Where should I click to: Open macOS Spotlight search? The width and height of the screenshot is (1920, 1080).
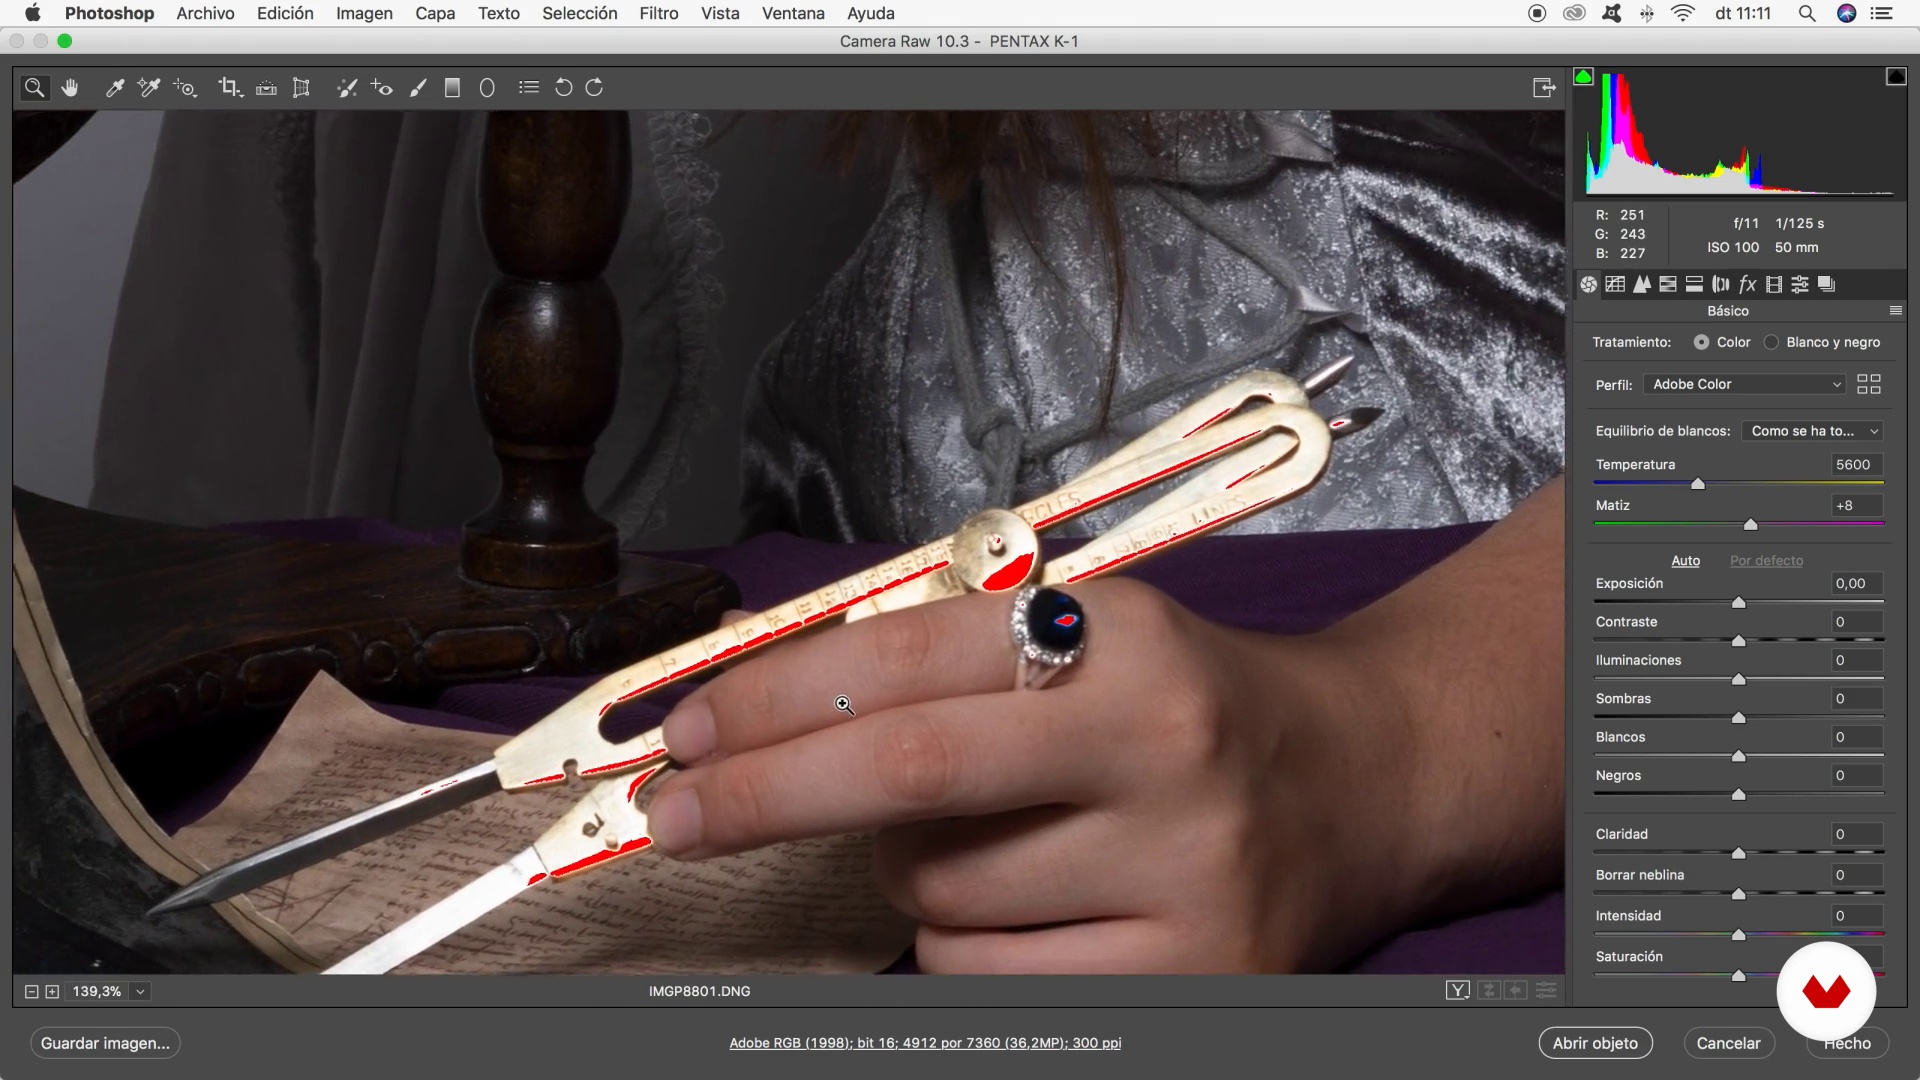[x=1806, y=13]
